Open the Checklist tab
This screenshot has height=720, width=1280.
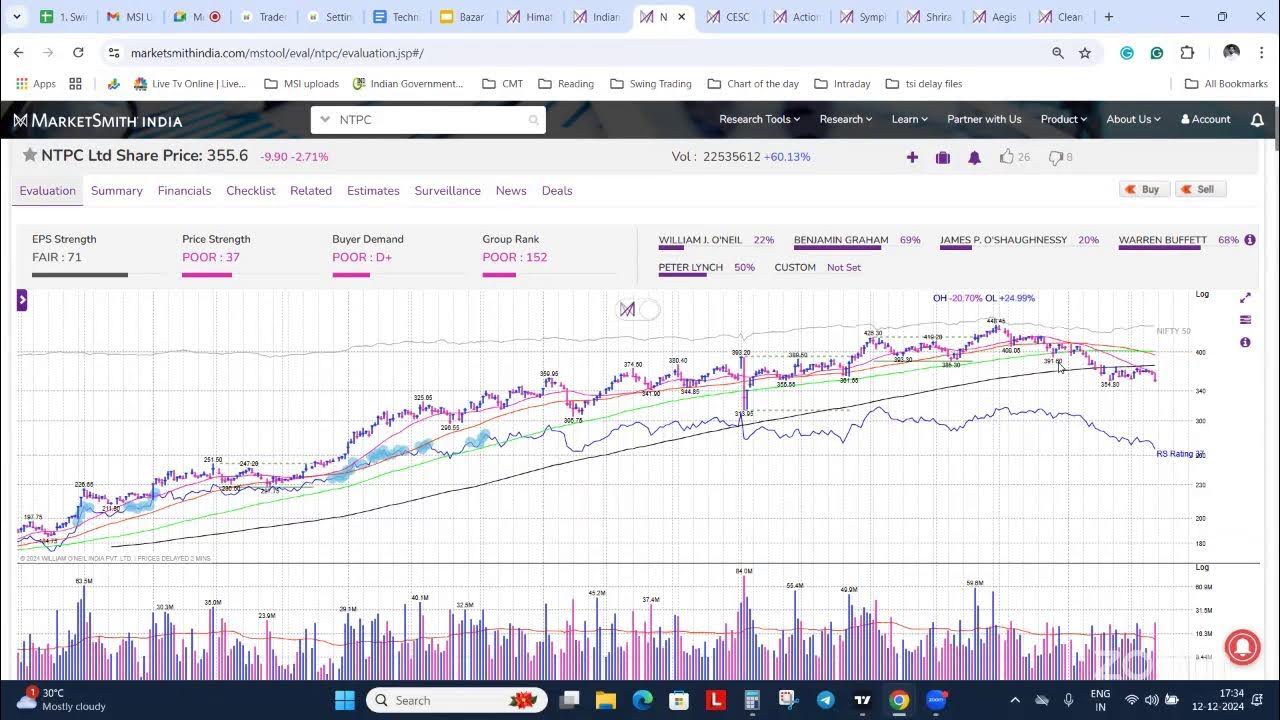click(251, 191)
